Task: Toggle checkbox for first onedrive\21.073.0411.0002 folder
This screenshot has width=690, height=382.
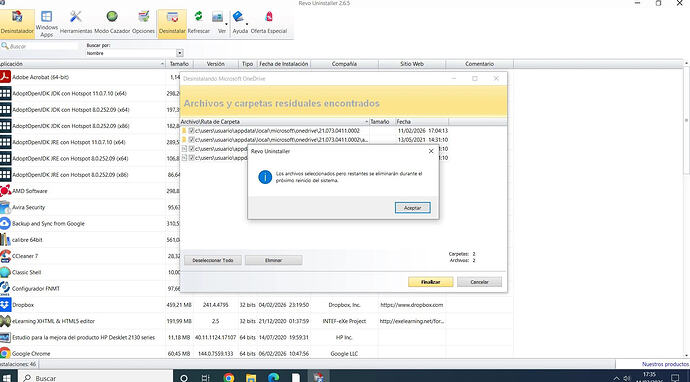Action: click(x=191, y=131)
